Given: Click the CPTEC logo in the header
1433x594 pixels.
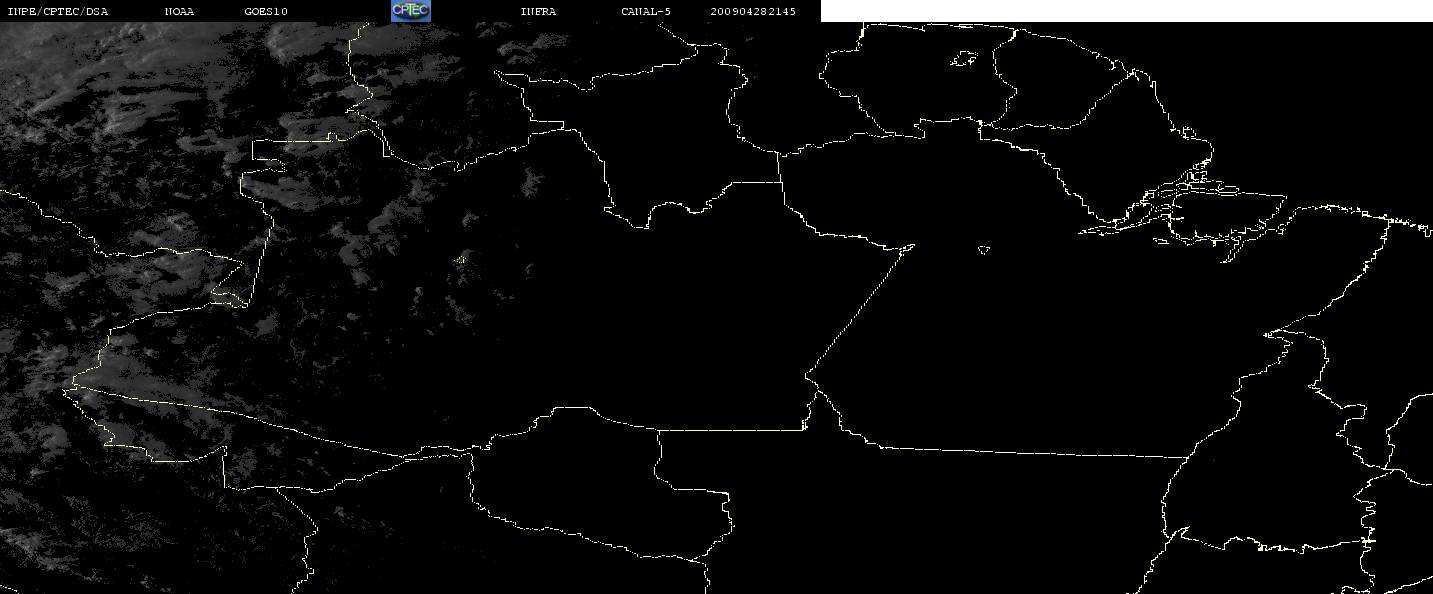Looking at the screenshot, I should click(x=411, y=11).
